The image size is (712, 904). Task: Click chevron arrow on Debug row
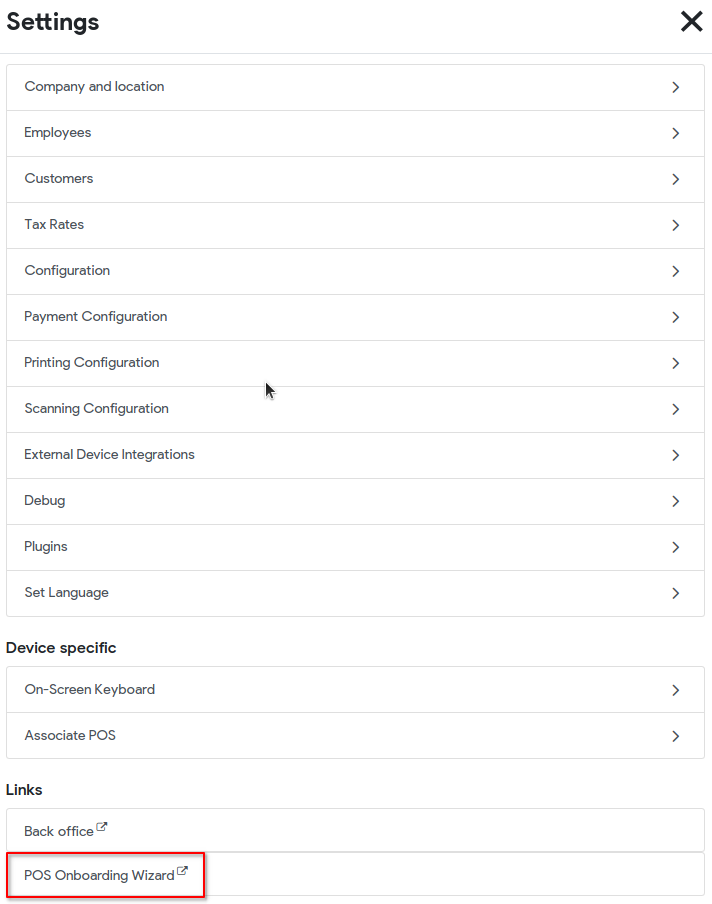[x=676, y=502]
